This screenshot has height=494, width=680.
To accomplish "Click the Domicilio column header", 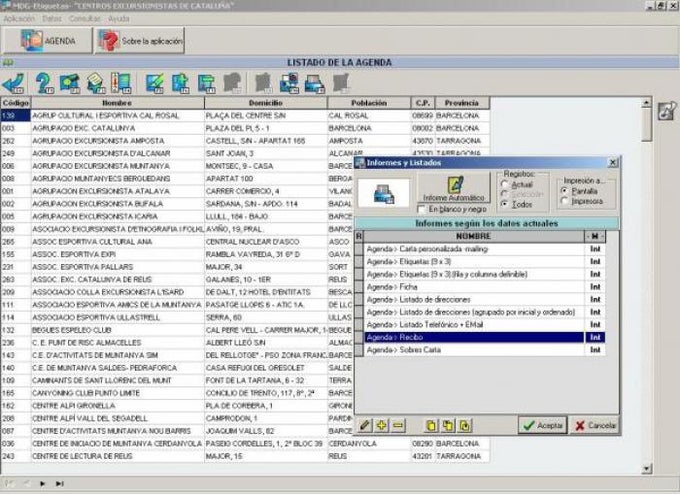I will point(265,103).
